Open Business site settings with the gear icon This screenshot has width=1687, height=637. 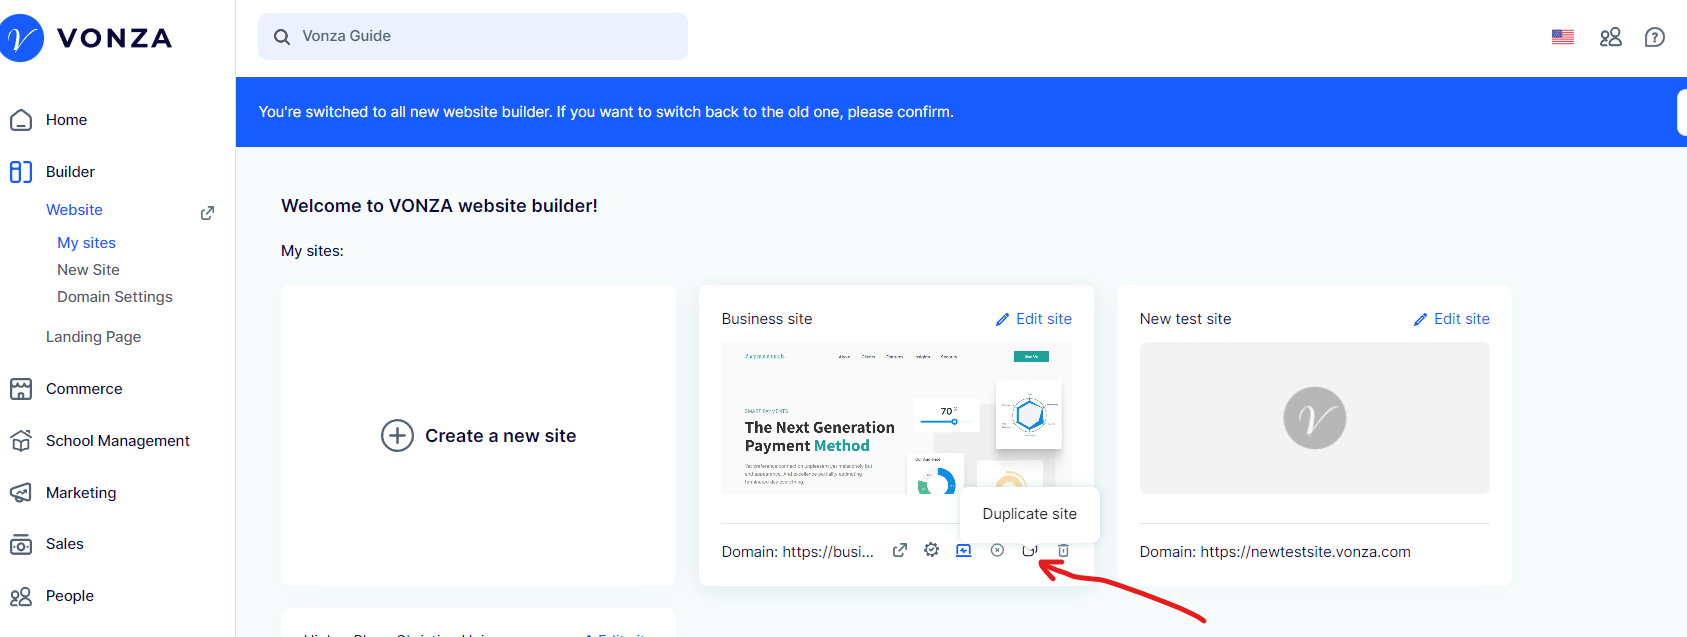coord(932,550)
